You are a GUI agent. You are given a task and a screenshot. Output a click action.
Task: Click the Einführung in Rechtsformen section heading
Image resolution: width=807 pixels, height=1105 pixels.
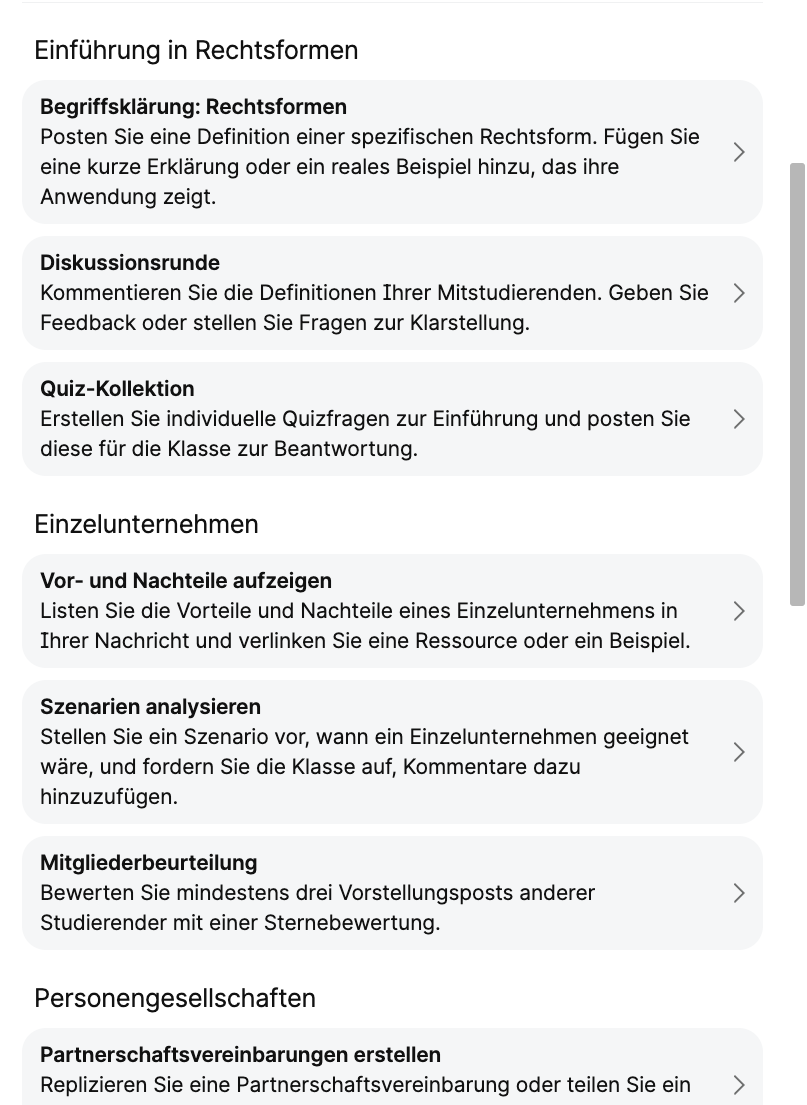pos(196,50)
